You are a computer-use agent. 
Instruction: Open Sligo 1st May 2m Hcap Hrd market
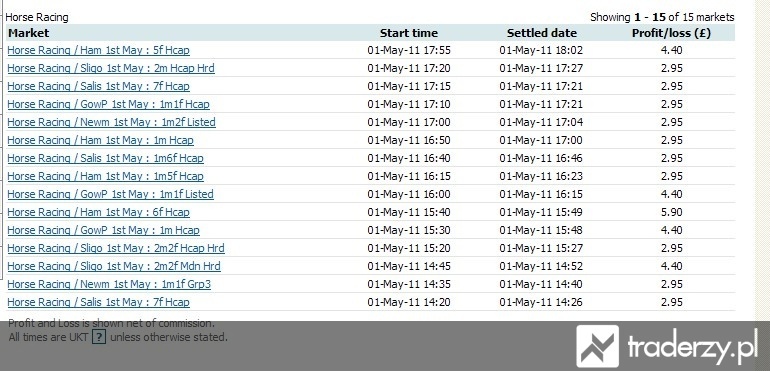tap(111, 68)
